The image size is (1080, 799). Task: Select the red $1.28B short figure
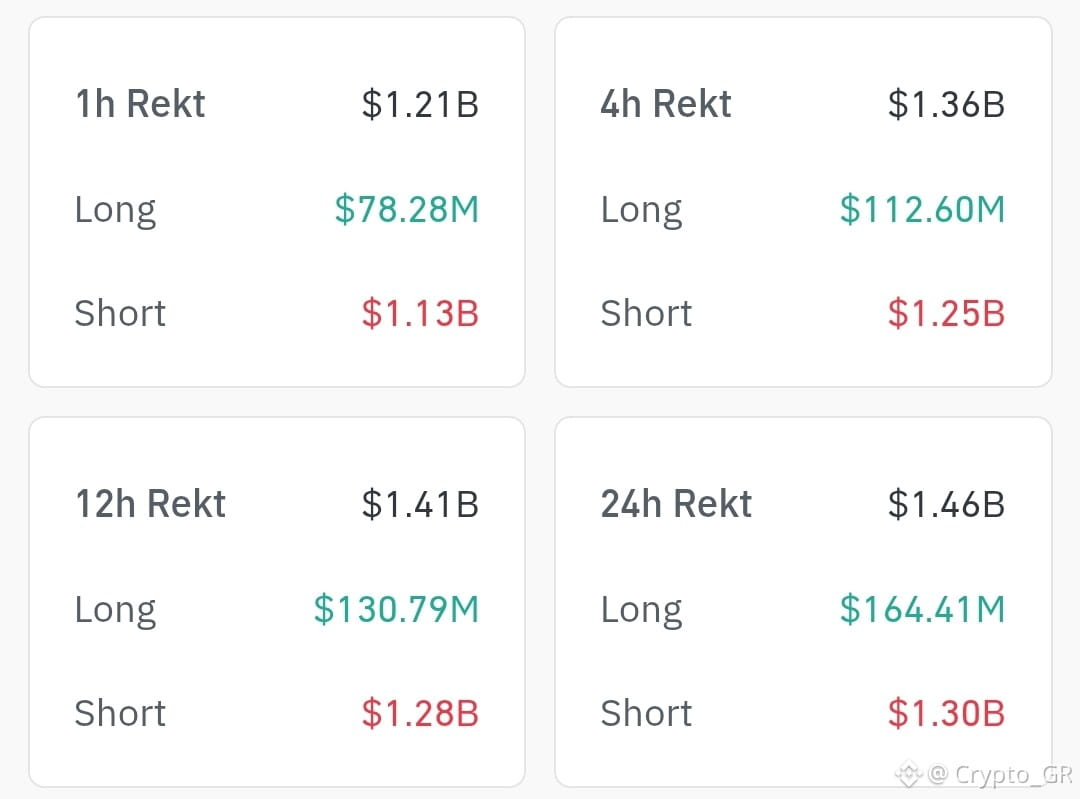pos(420,713)
